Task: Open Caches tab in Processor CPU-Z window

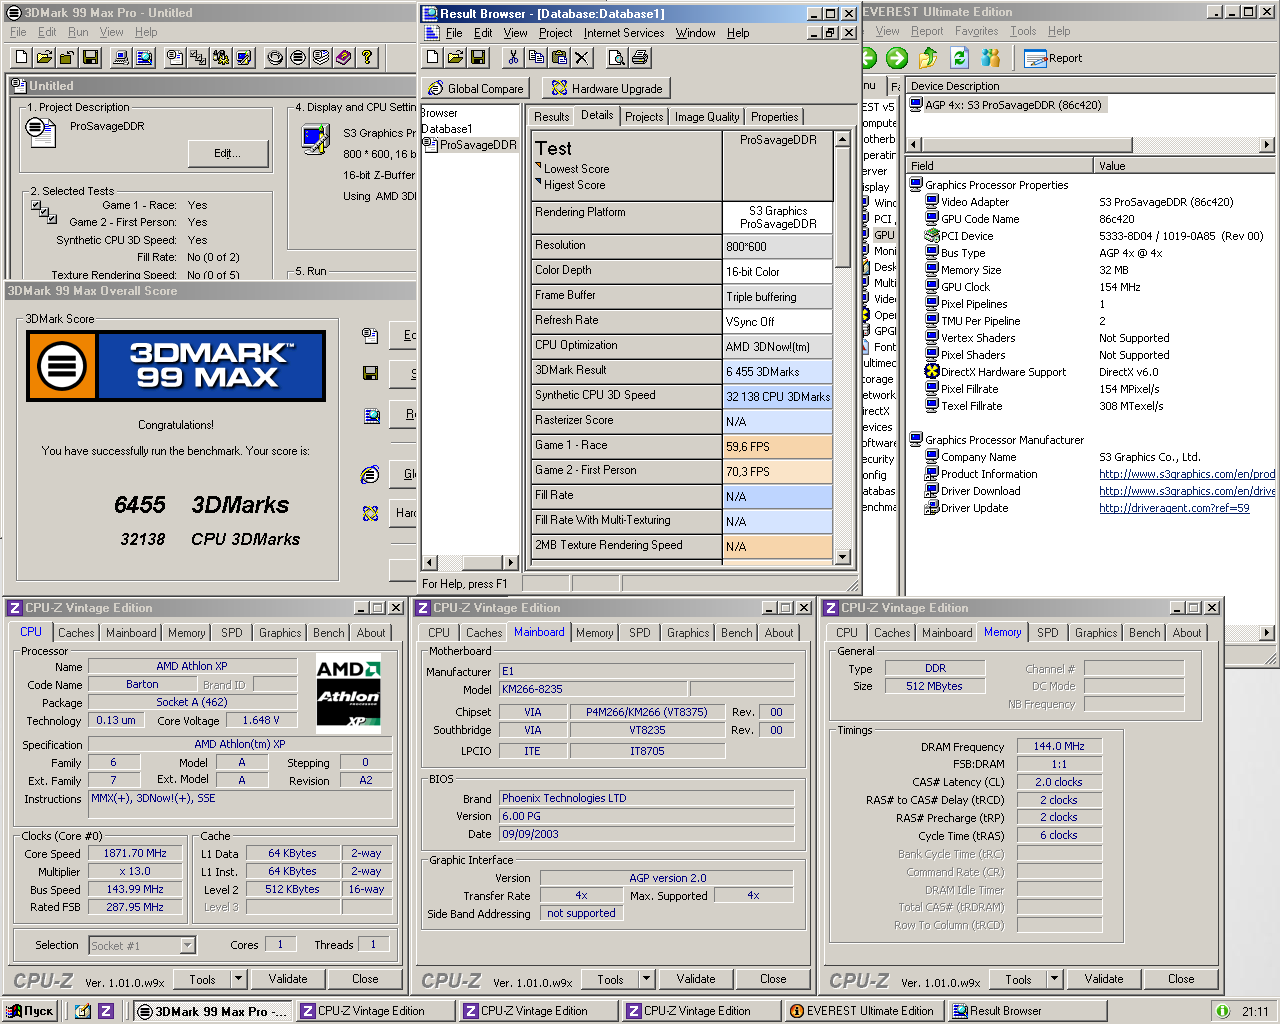Action: tap(76, 633)
